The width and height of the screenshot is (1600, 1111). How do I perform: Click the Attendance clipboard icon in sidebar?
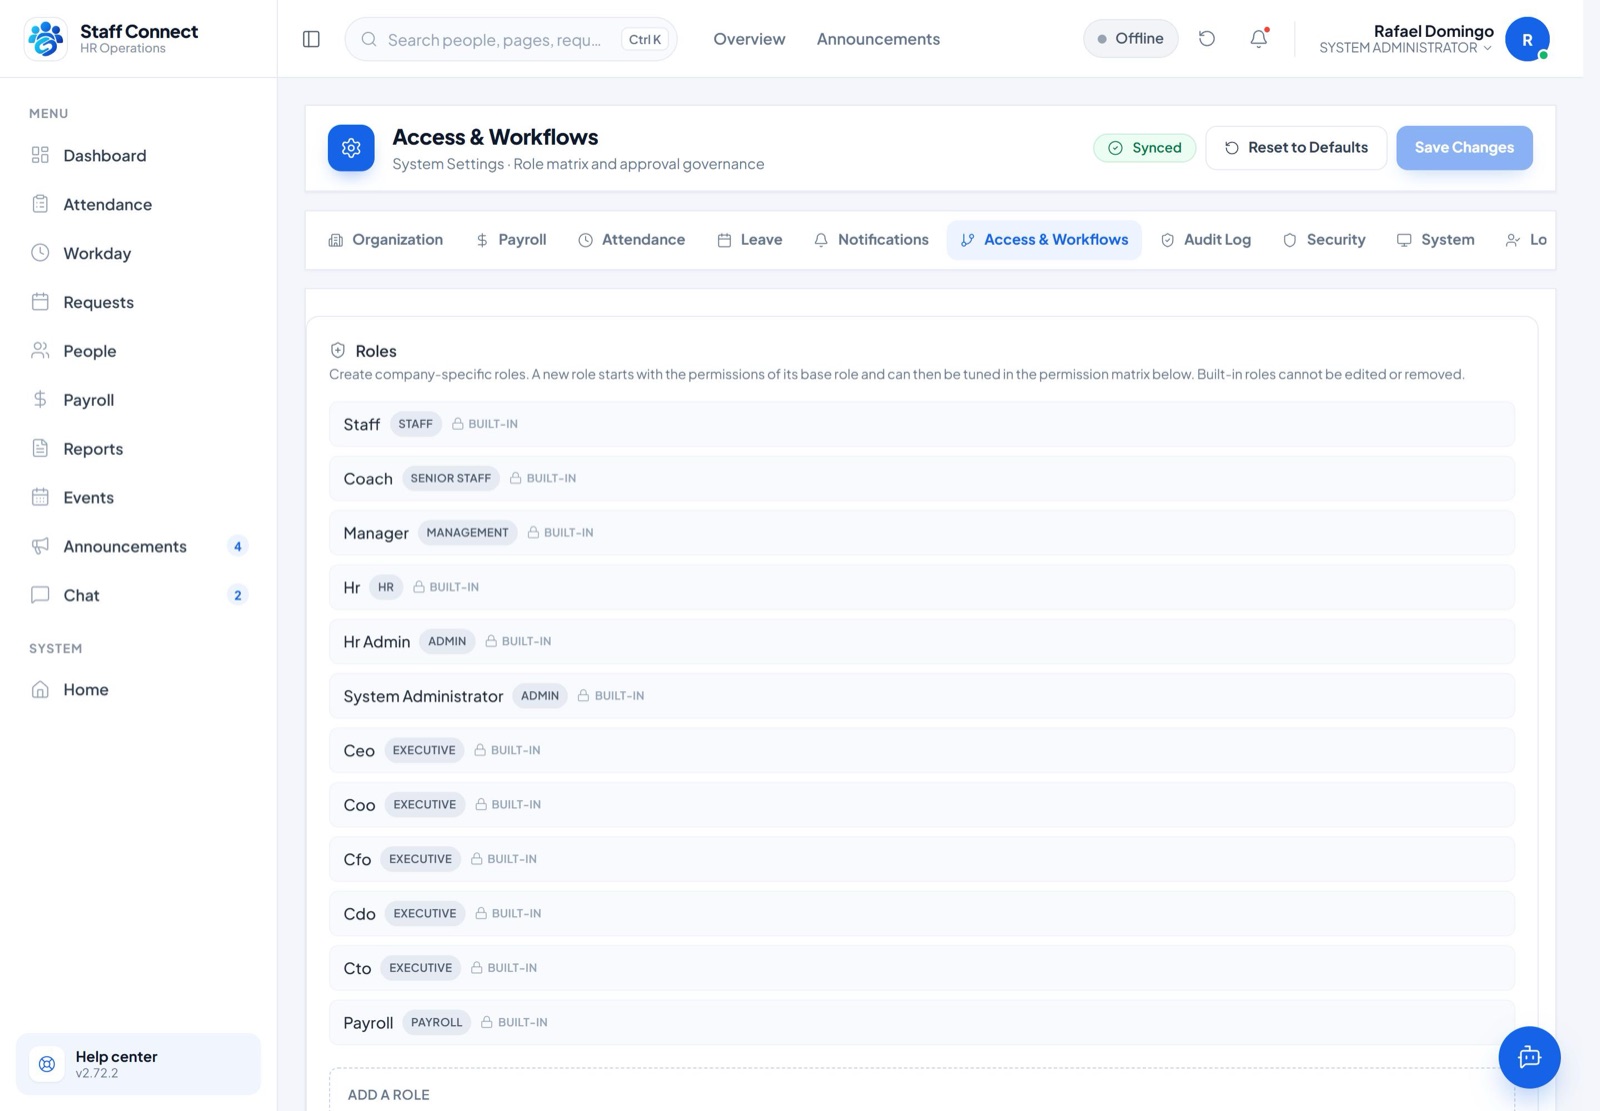40,204
